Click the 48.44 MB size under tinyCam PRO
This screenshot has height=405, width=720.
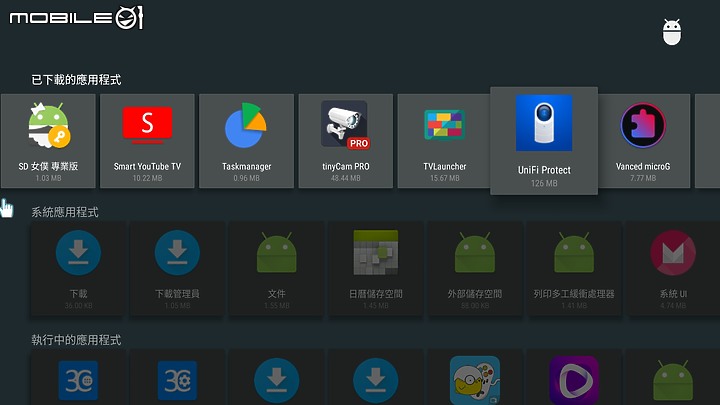pyautogui.click(x=346, y=178)
